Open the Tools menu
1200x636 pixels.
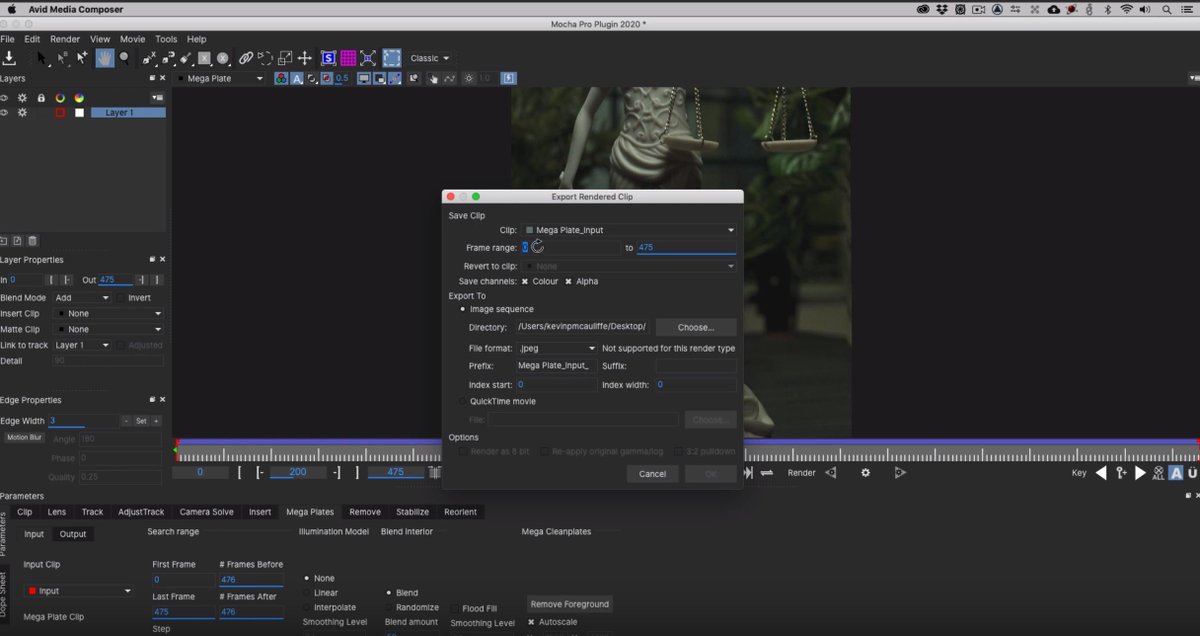pyautogui.click(x=166, y=39)
